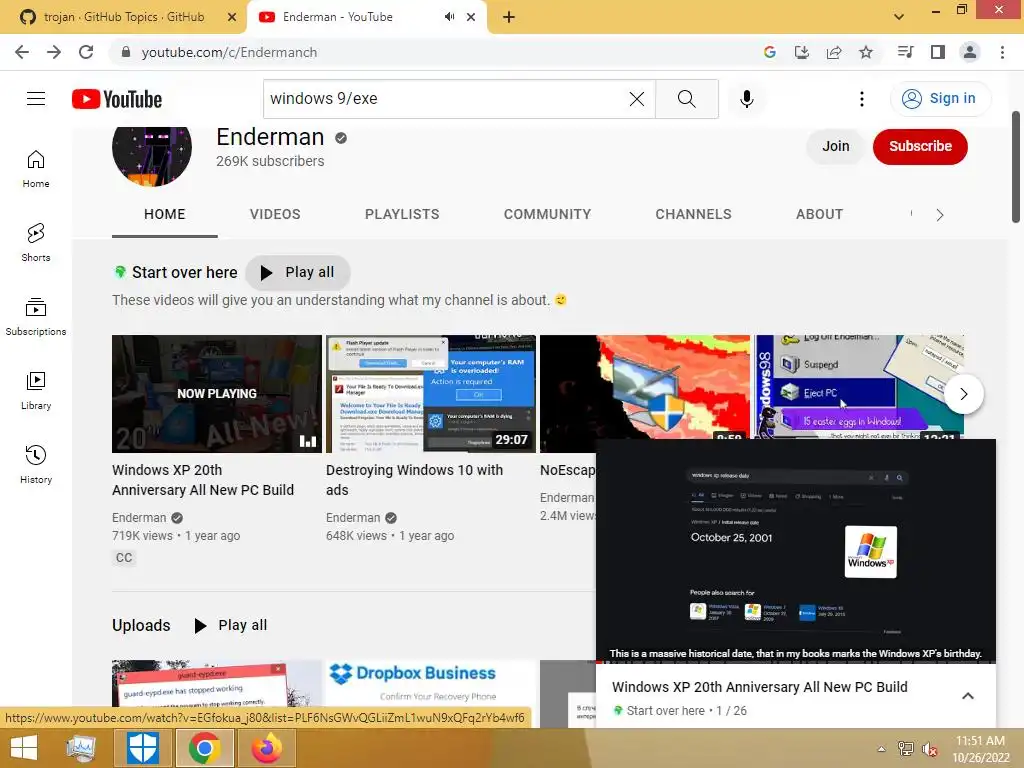Click the red Subscribe button
The image size is (1024, 768).
(920, 146)
